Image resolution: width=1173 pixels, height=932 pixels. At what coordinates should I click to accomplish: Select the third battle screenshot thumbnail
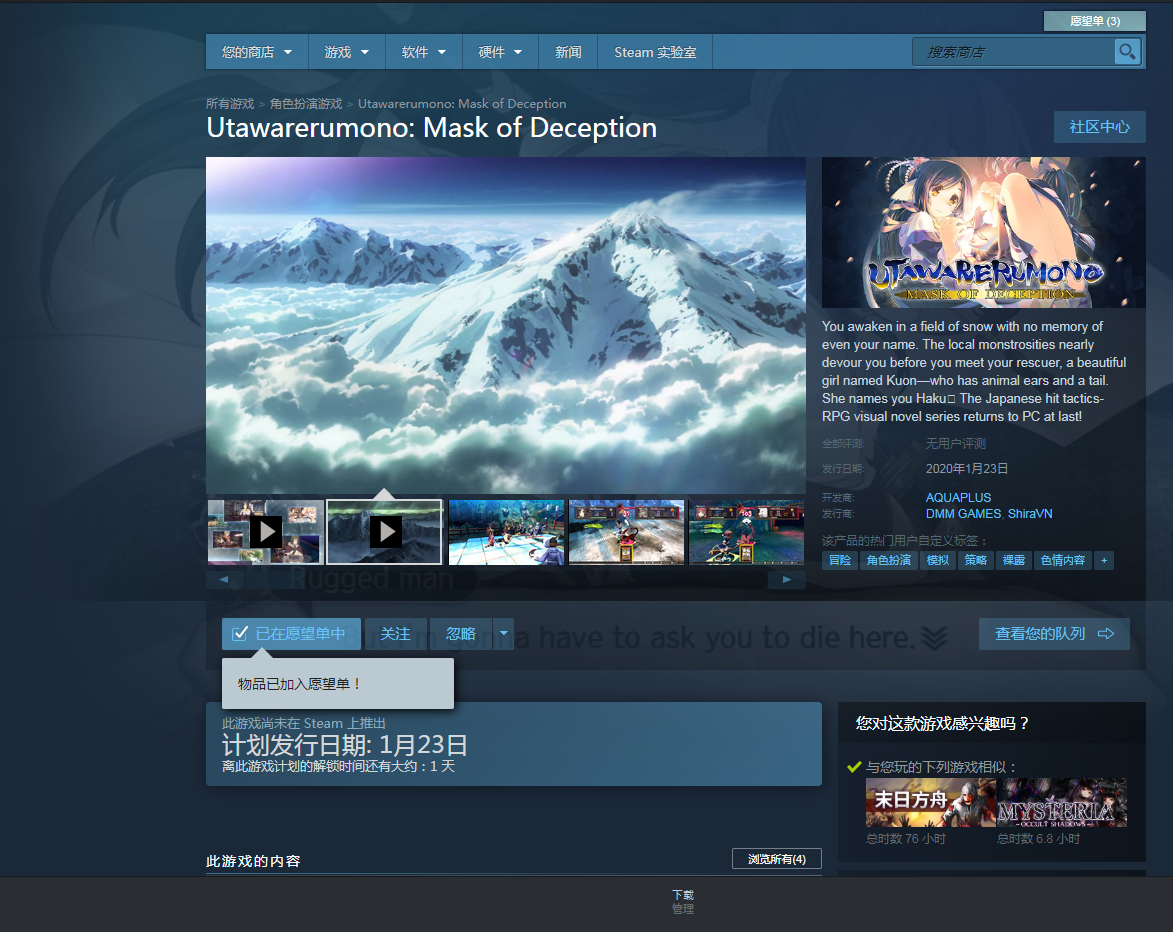[506, 532]
